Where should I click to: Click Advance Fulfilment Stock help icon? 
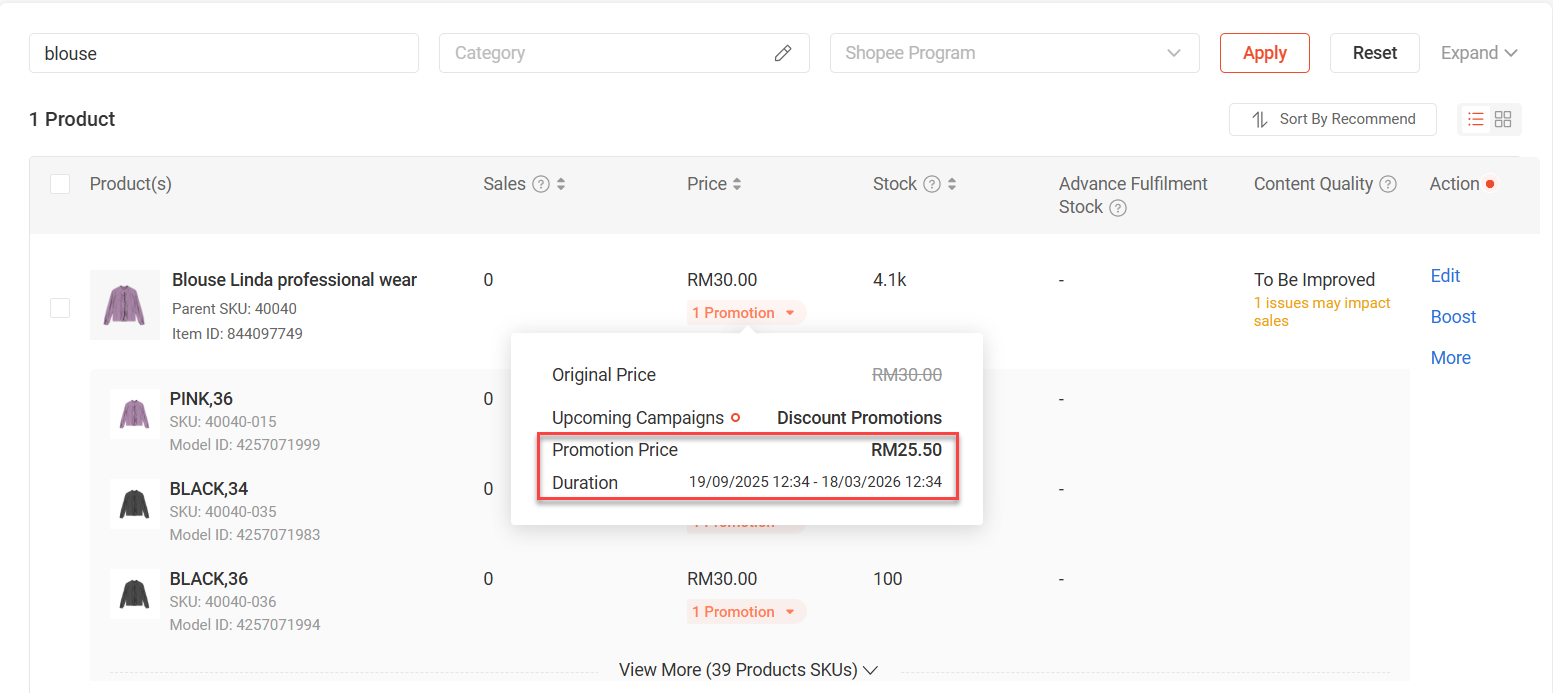(x=1118, y=208)
